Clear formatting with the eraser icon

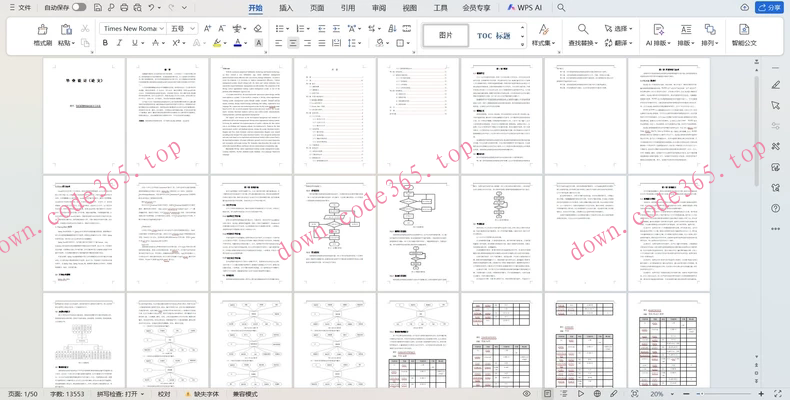tap(258, 29)
